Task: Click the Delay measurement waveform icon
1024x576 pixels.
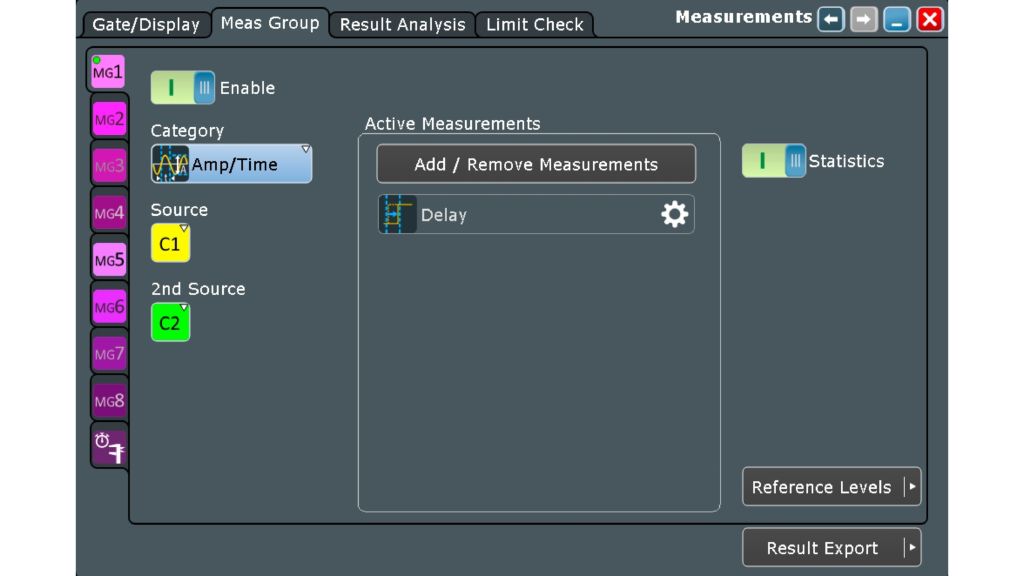Action: [396, 213]
